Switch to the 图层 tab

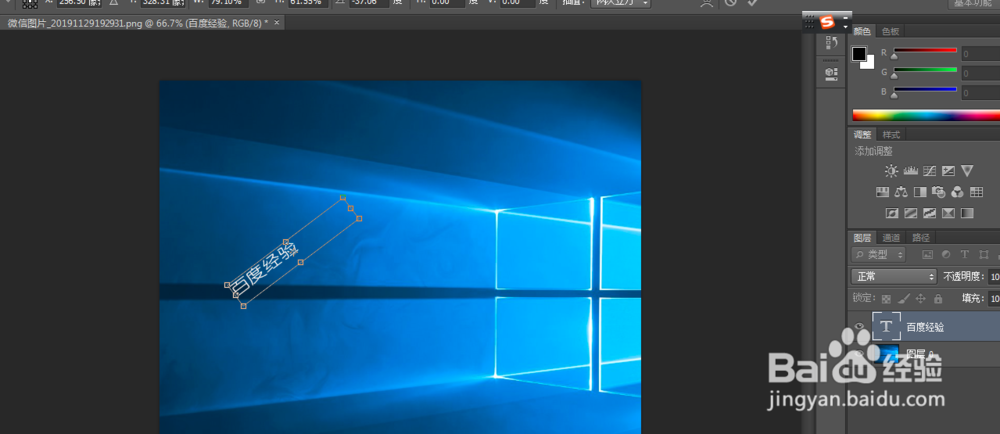point(862,238)
